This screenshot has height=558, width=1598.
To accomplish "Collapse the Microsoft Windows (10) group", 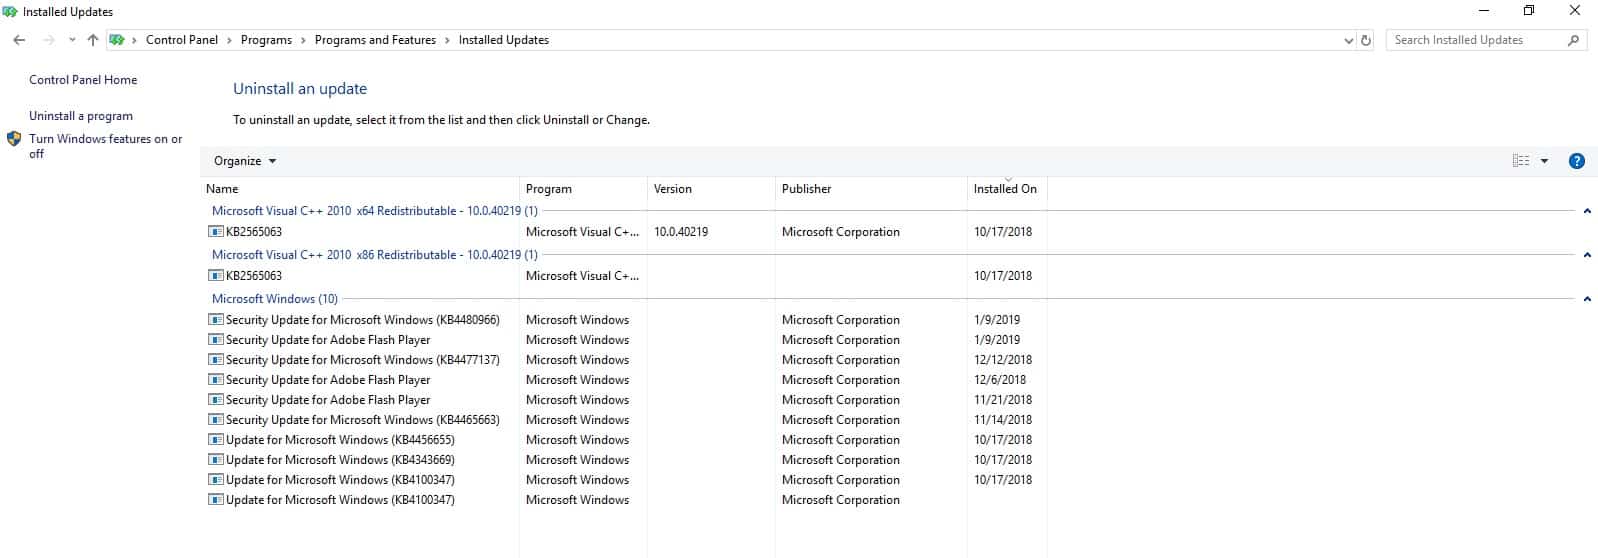I will pos(1587,299).
